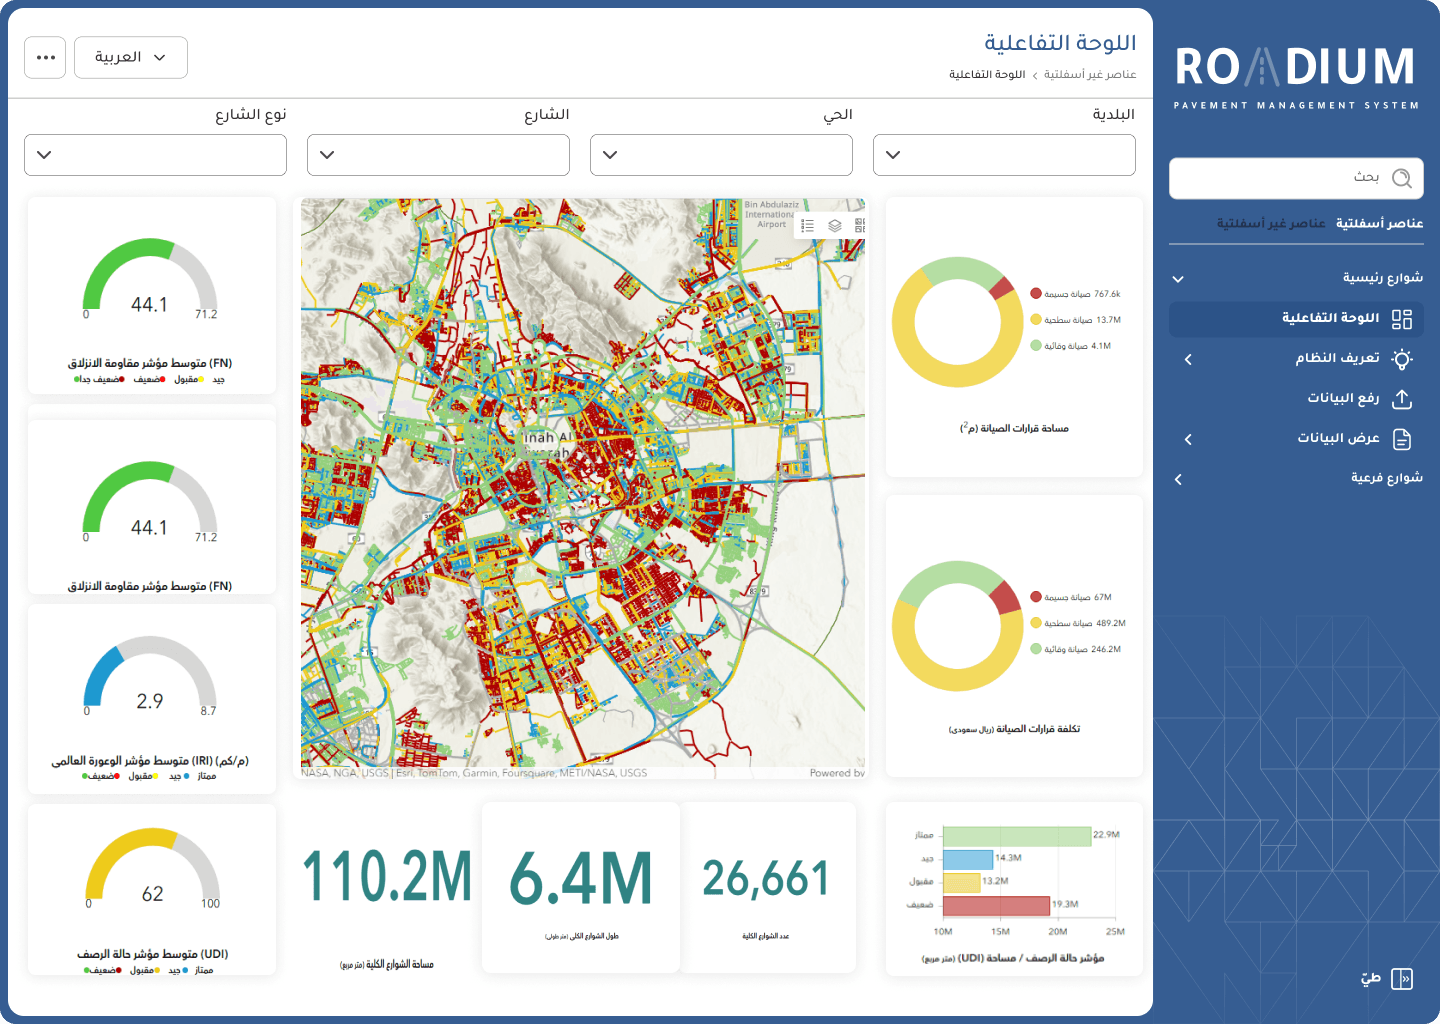Open the البلدية filter dropdown
The image size is (1440, 1024).
[x=1004, y=155]
